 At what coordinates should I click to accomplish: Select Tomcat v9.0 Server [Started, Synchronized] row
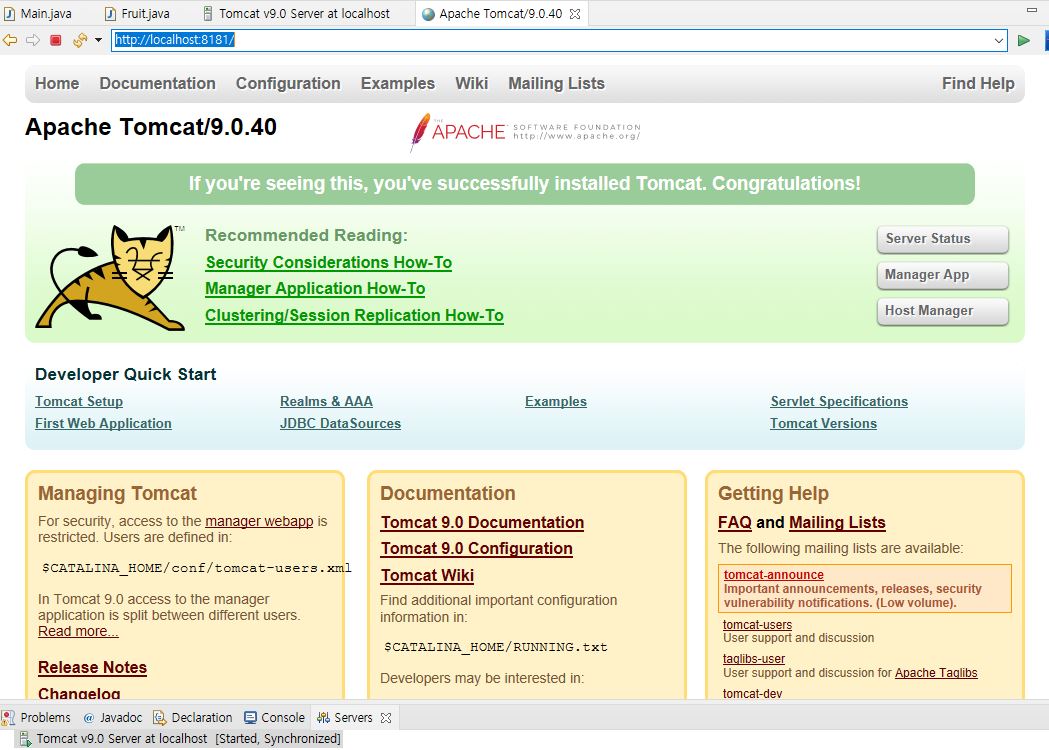click(181, 739)
